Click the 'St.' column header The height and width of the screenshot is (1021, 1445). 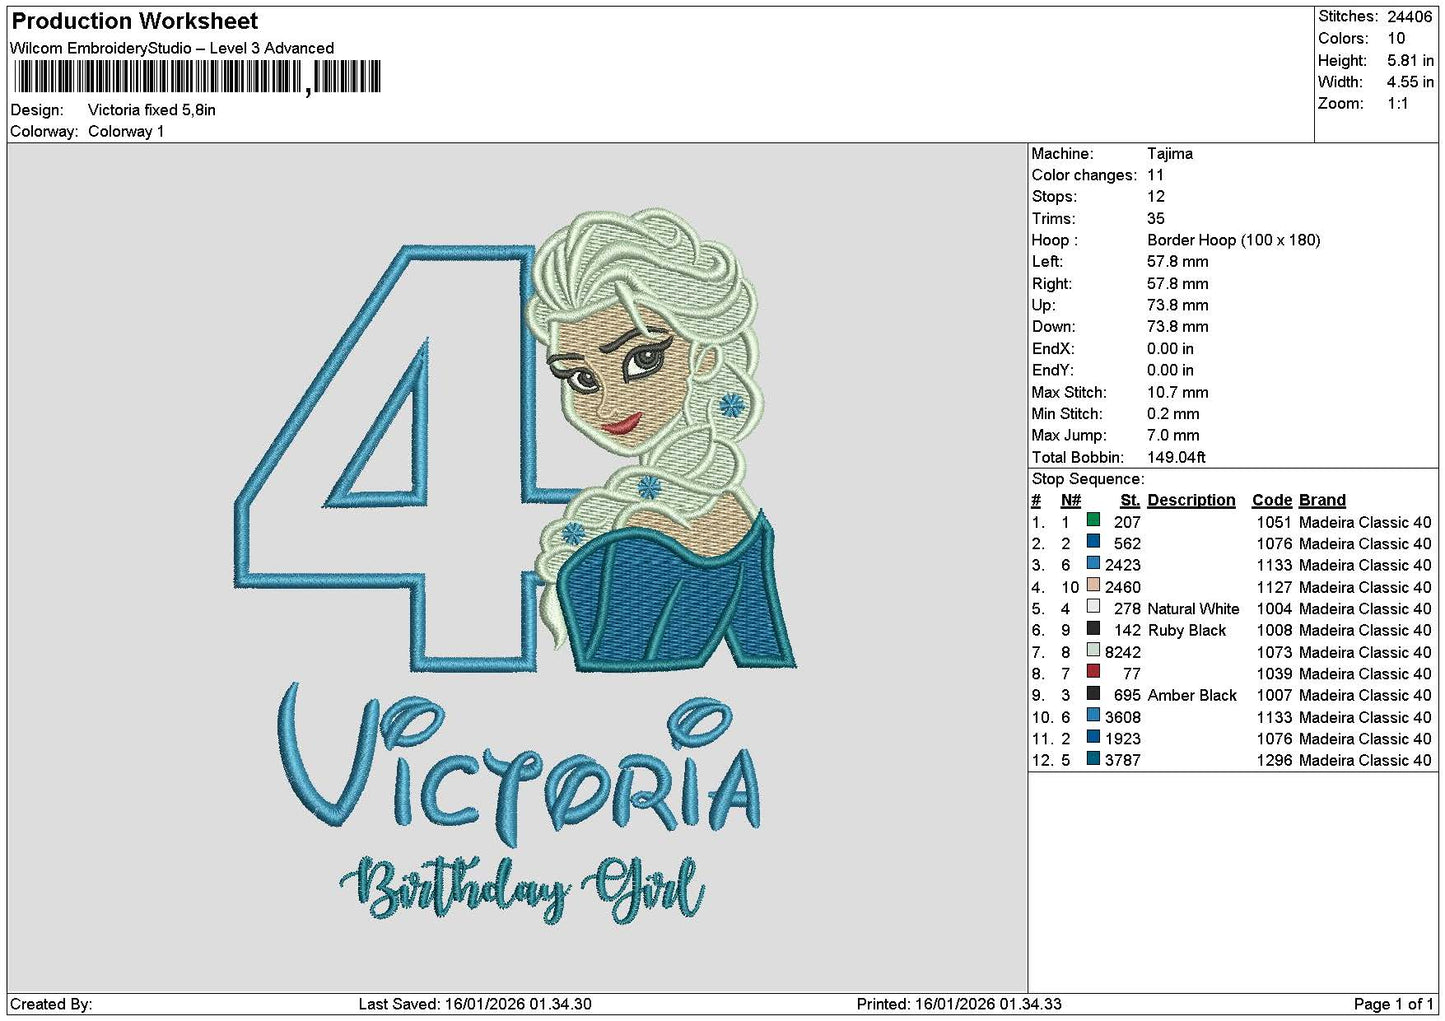click(1130, 500)
